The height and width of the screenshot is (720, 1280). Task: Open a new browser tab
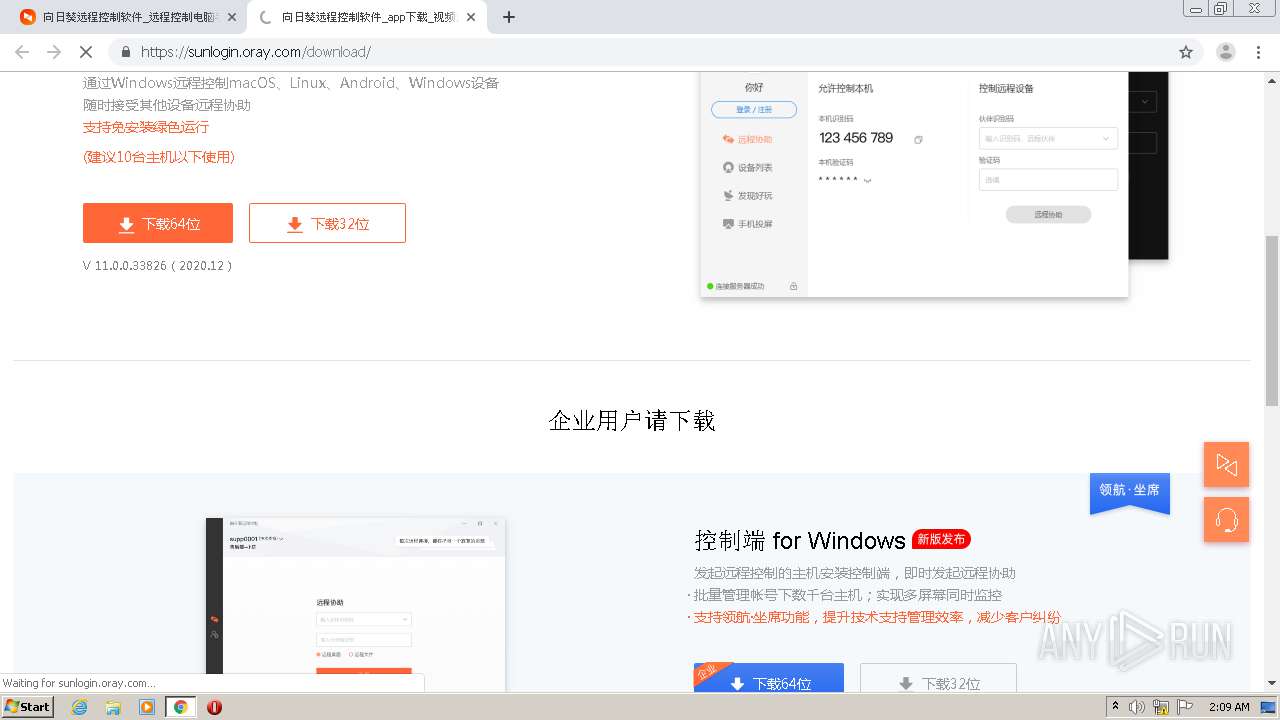tap(508, 17)
